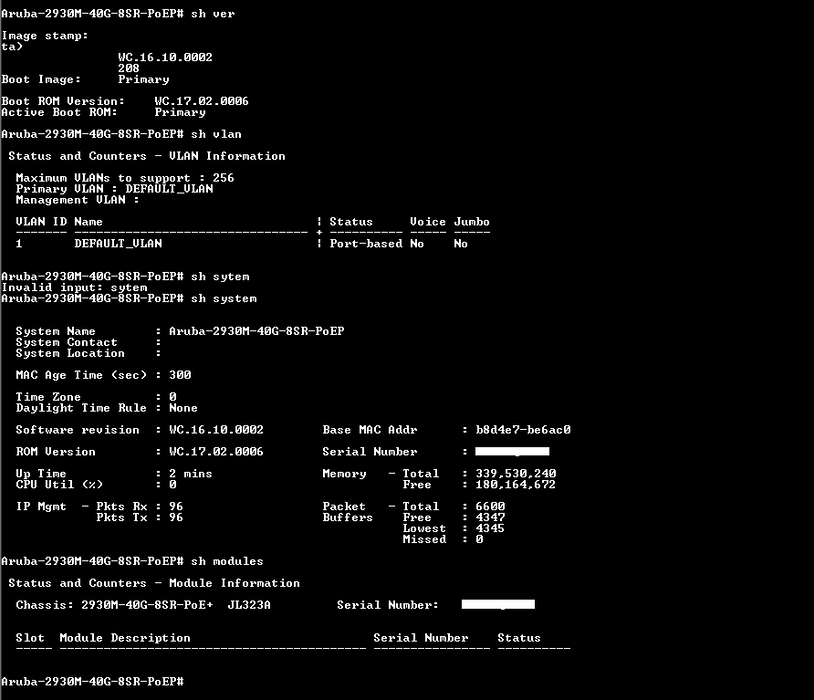Click the 'CPU Util (%)' label
The height and width of the screenshot is (700, 814).
(x=59, y=484)
